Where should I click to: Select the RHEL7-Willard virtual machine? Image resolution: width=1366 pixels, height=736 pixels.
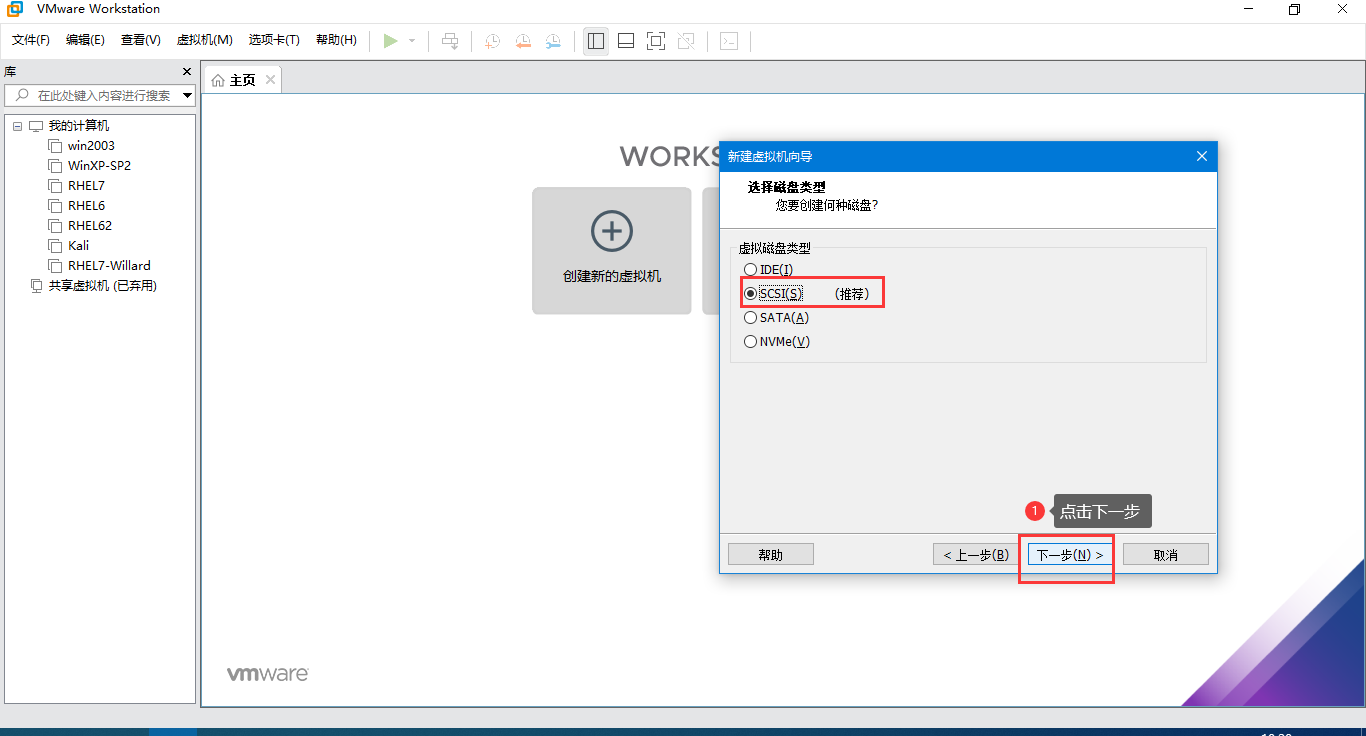[109, 266]
